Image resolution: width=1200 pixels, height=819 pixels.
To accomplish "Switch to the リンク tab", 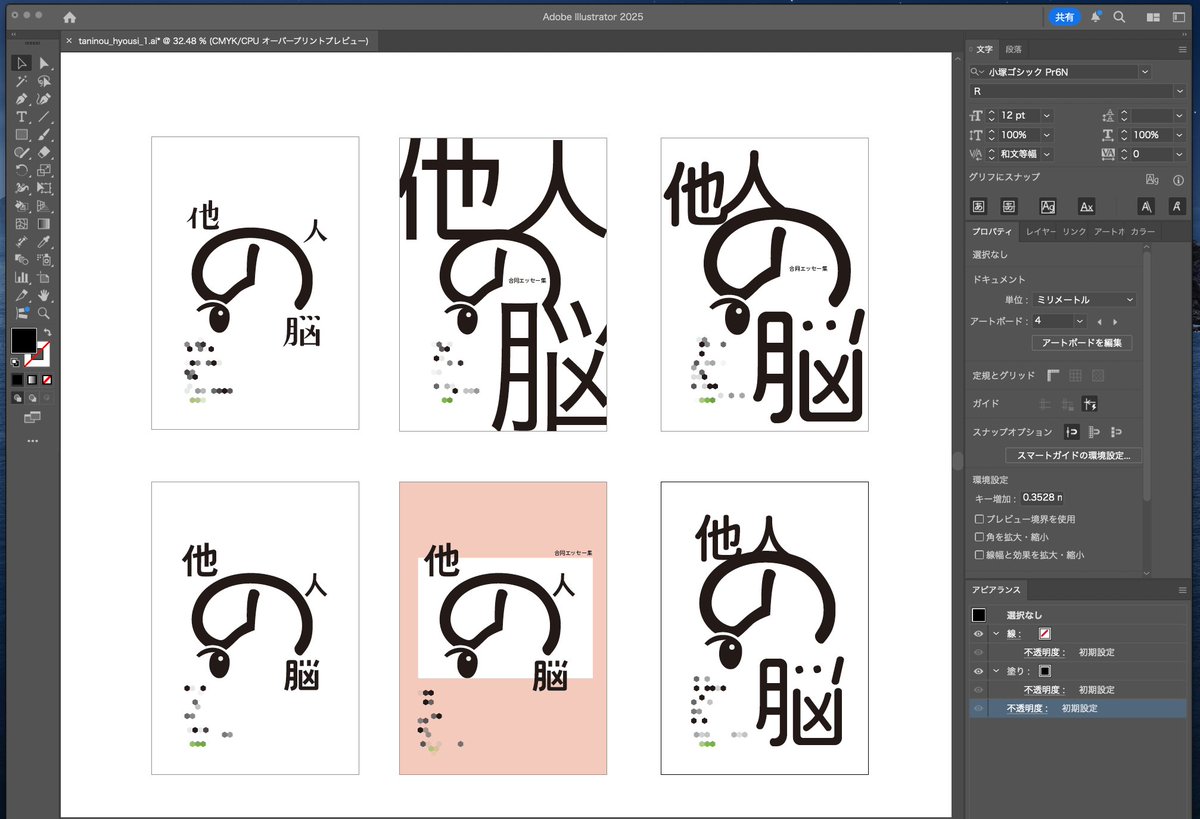I will click(1074, 232).
